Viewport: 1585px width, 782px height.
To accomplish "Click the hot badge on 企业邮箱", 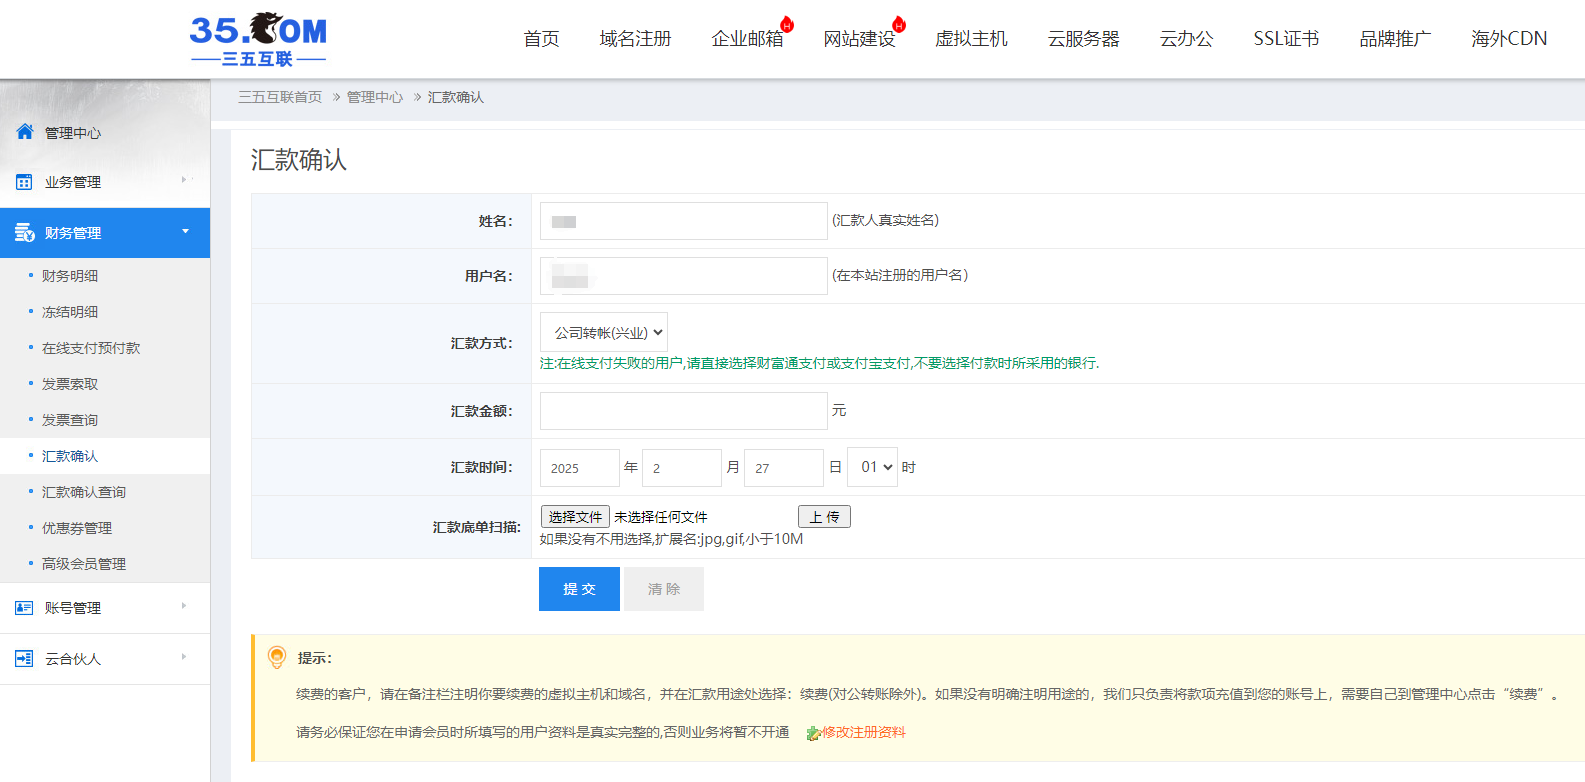I will [x=787, y=25].
